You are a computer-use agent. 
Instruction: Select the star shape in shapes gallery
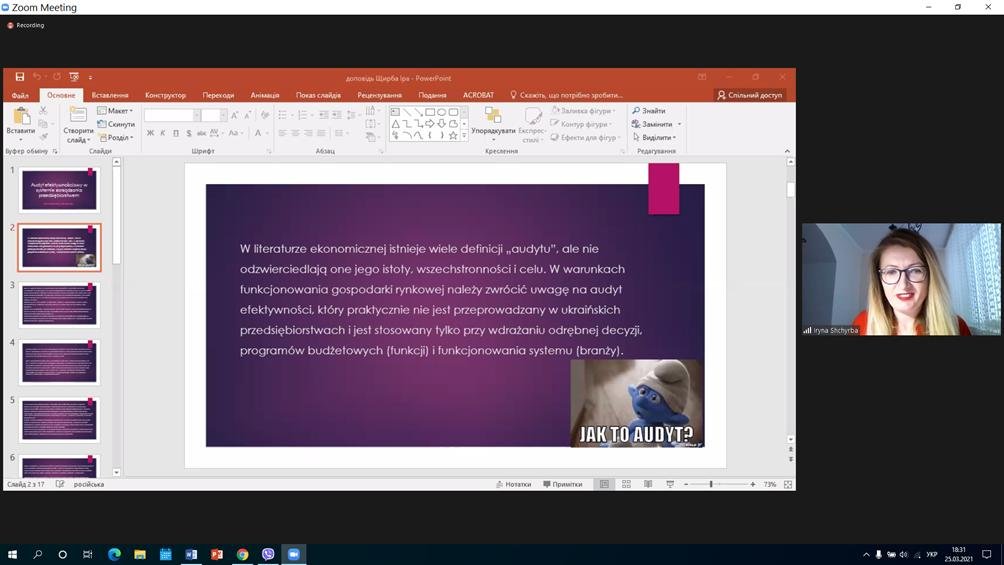pyautogui.click(x=453, y=136)
